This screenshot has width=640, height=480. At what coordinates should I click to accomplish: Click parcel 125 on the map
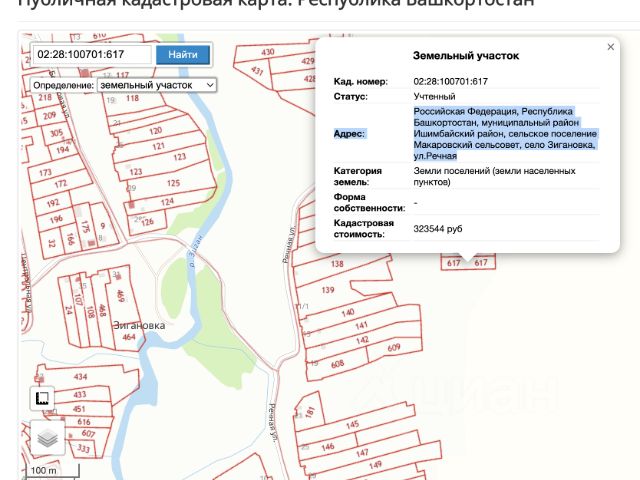click(173, 183)
